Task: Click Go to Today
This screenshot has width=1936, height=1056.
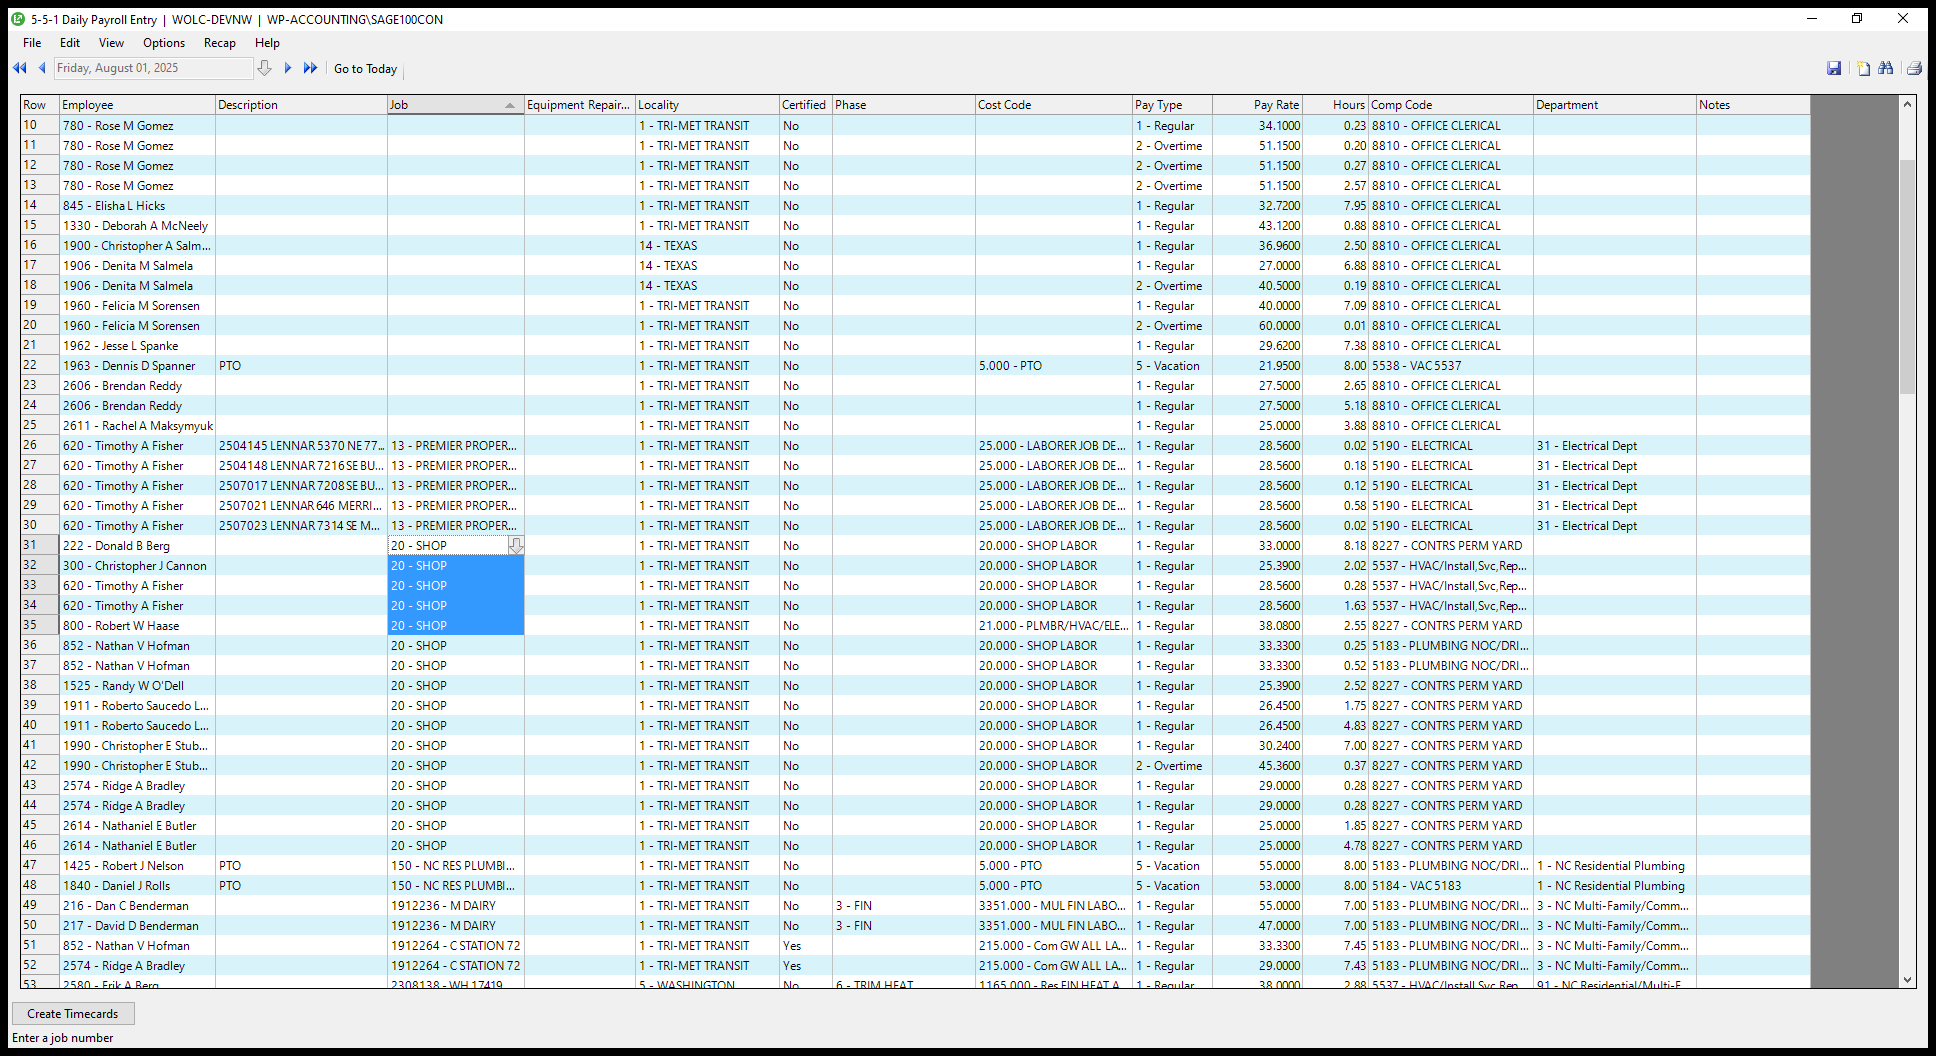Action: point(365,69)
